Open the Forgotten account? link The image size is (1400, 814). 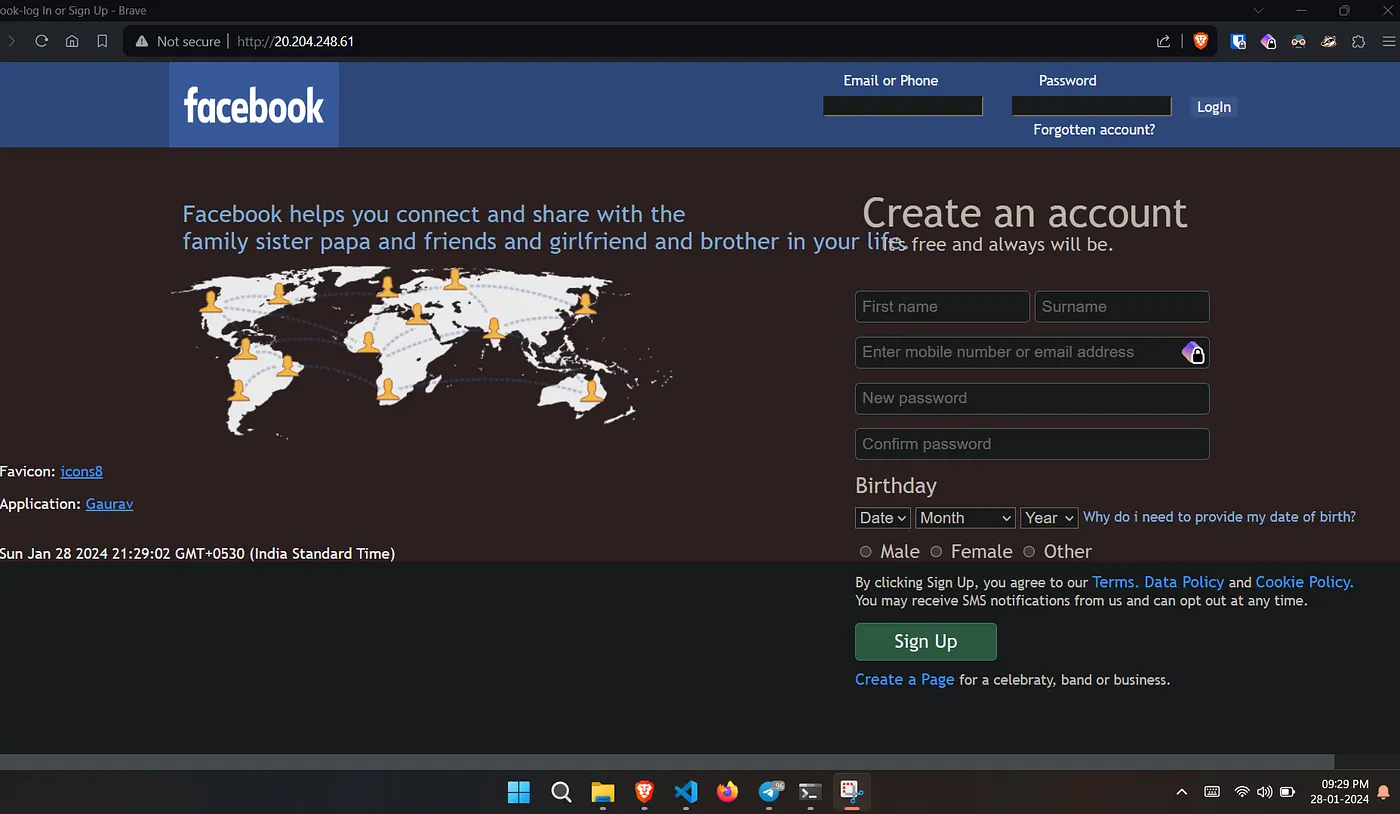coord(1094,130)
